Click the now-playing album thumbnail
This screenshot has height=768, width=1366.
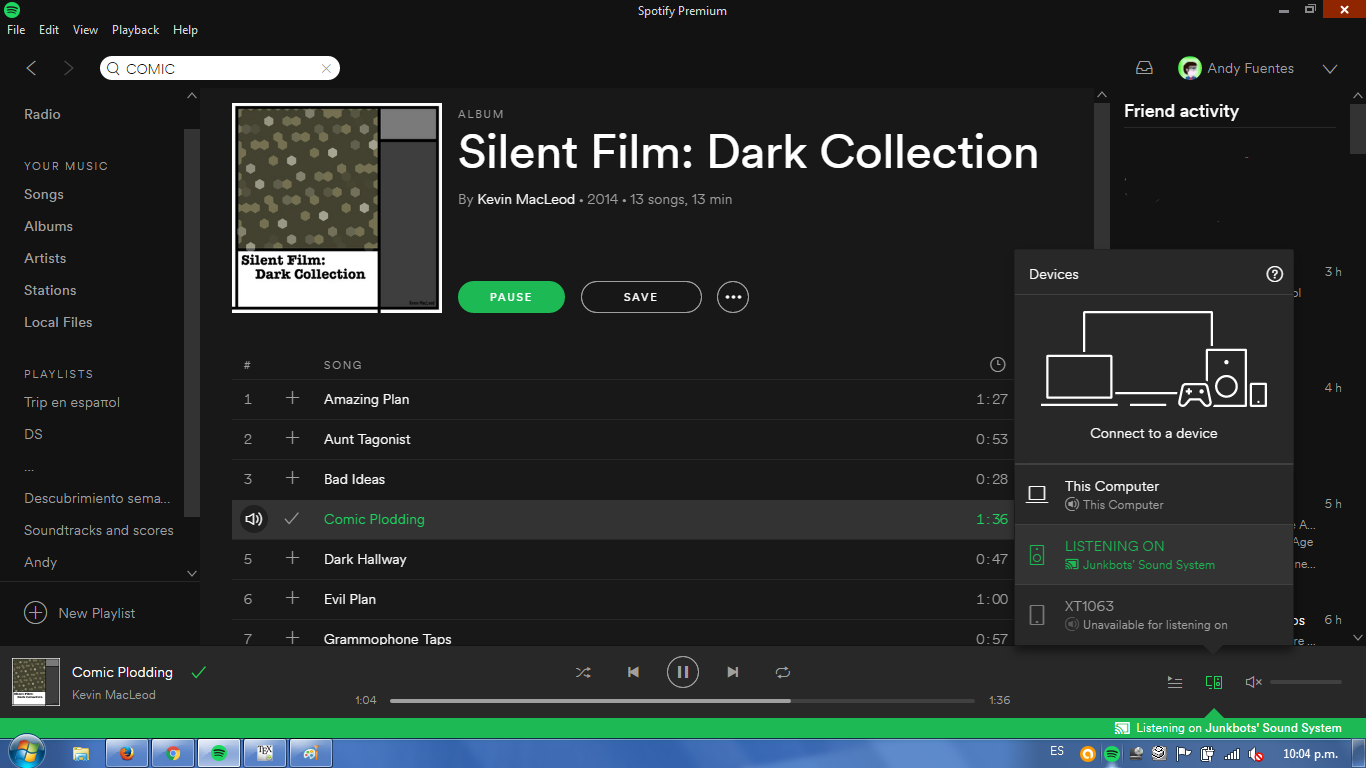[35, 682]
